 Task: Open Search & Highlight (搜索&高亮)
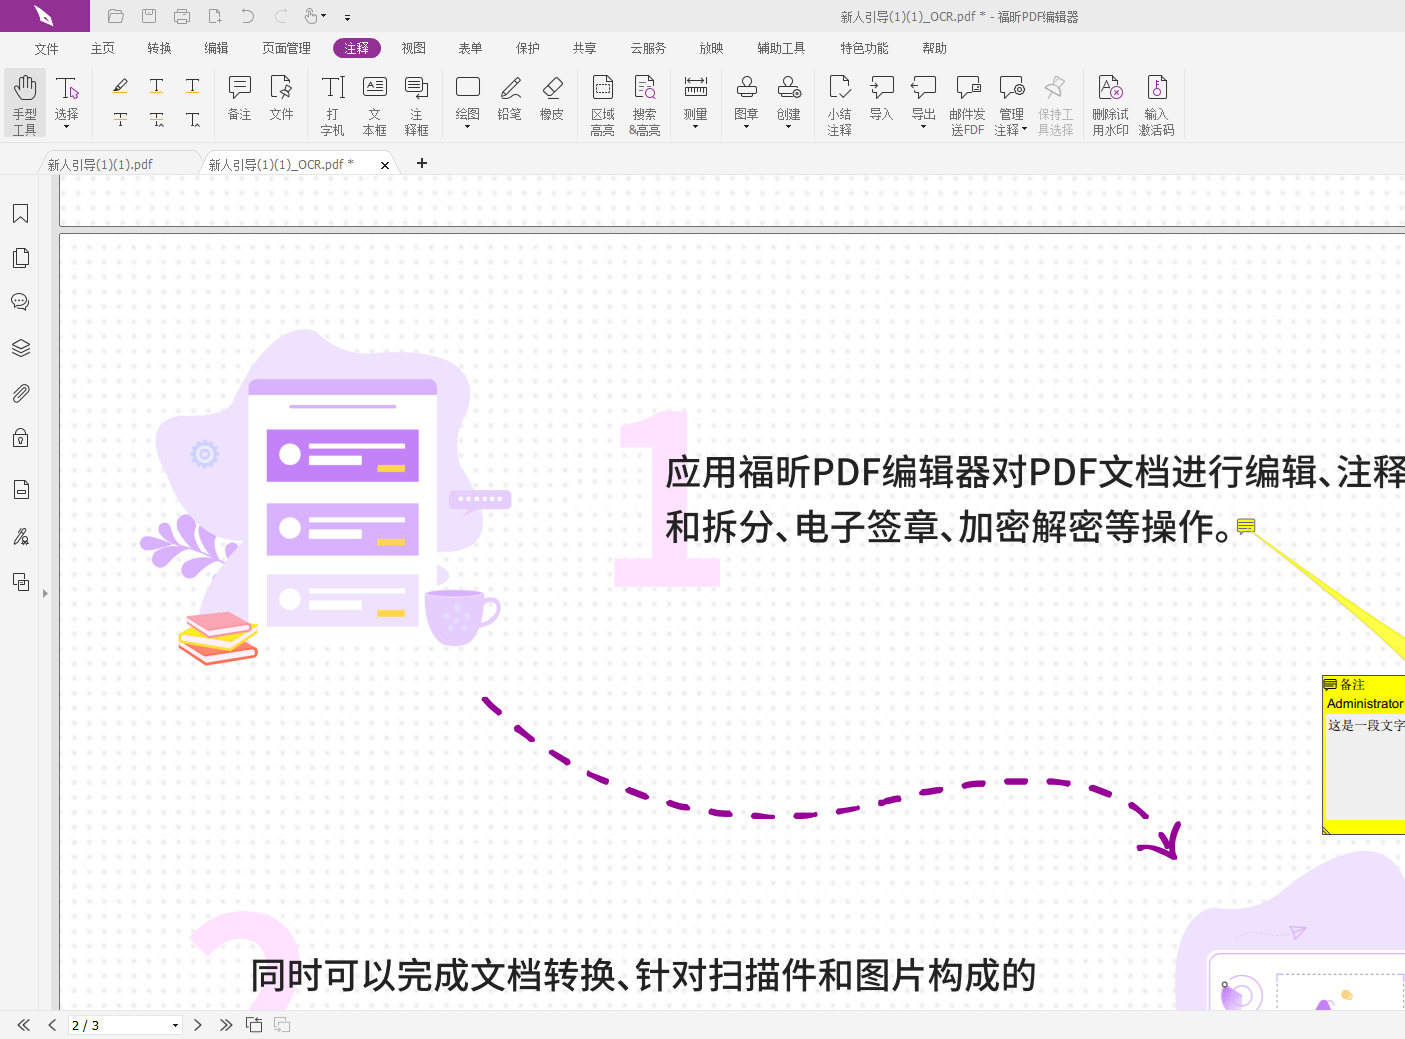point(645,104)
